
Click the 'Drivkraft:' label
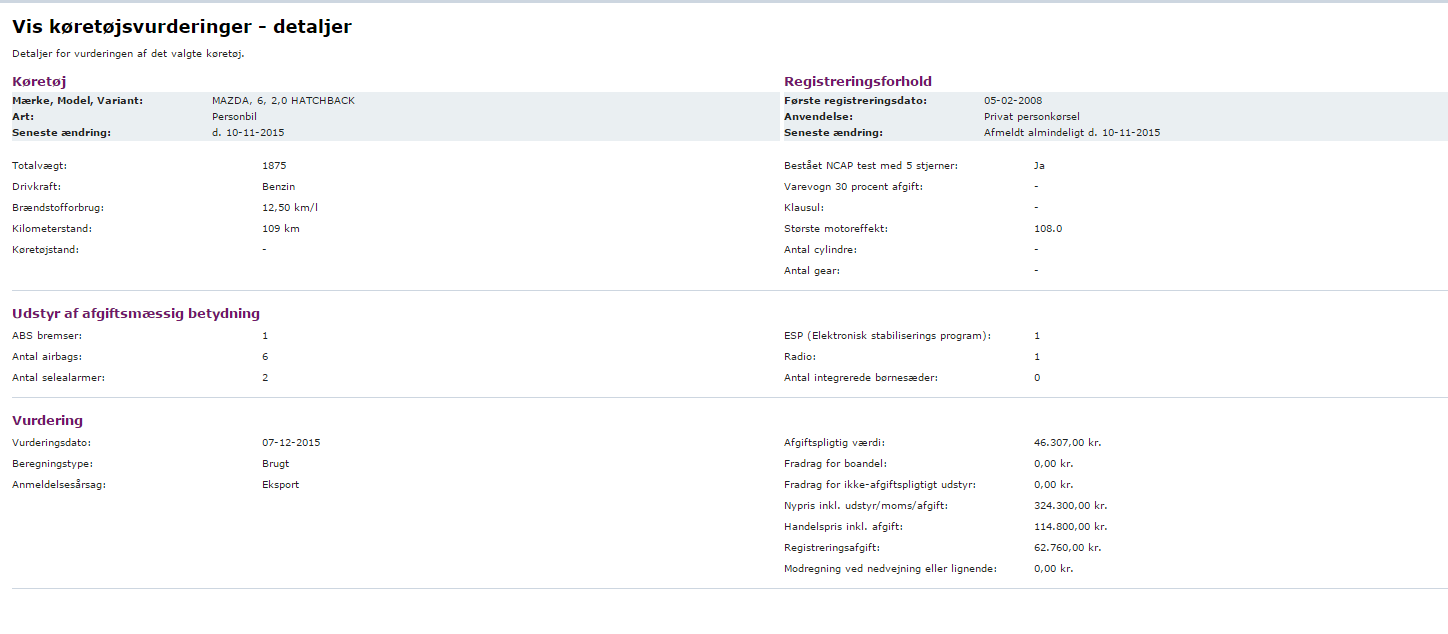click(38, 186)
